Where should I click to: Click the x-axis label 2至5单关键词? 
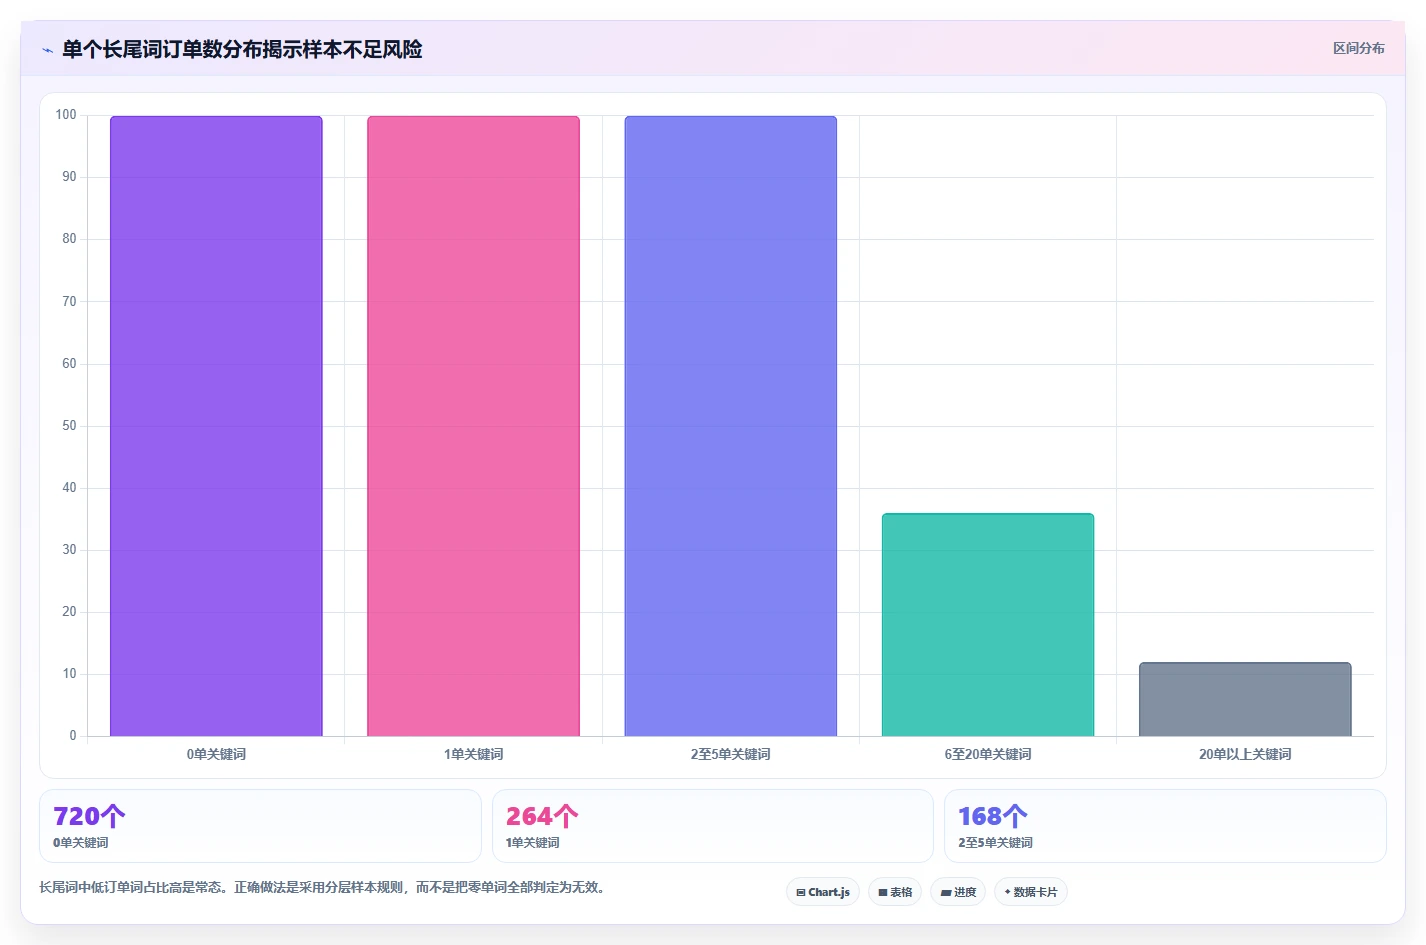(x=731, y=754)
